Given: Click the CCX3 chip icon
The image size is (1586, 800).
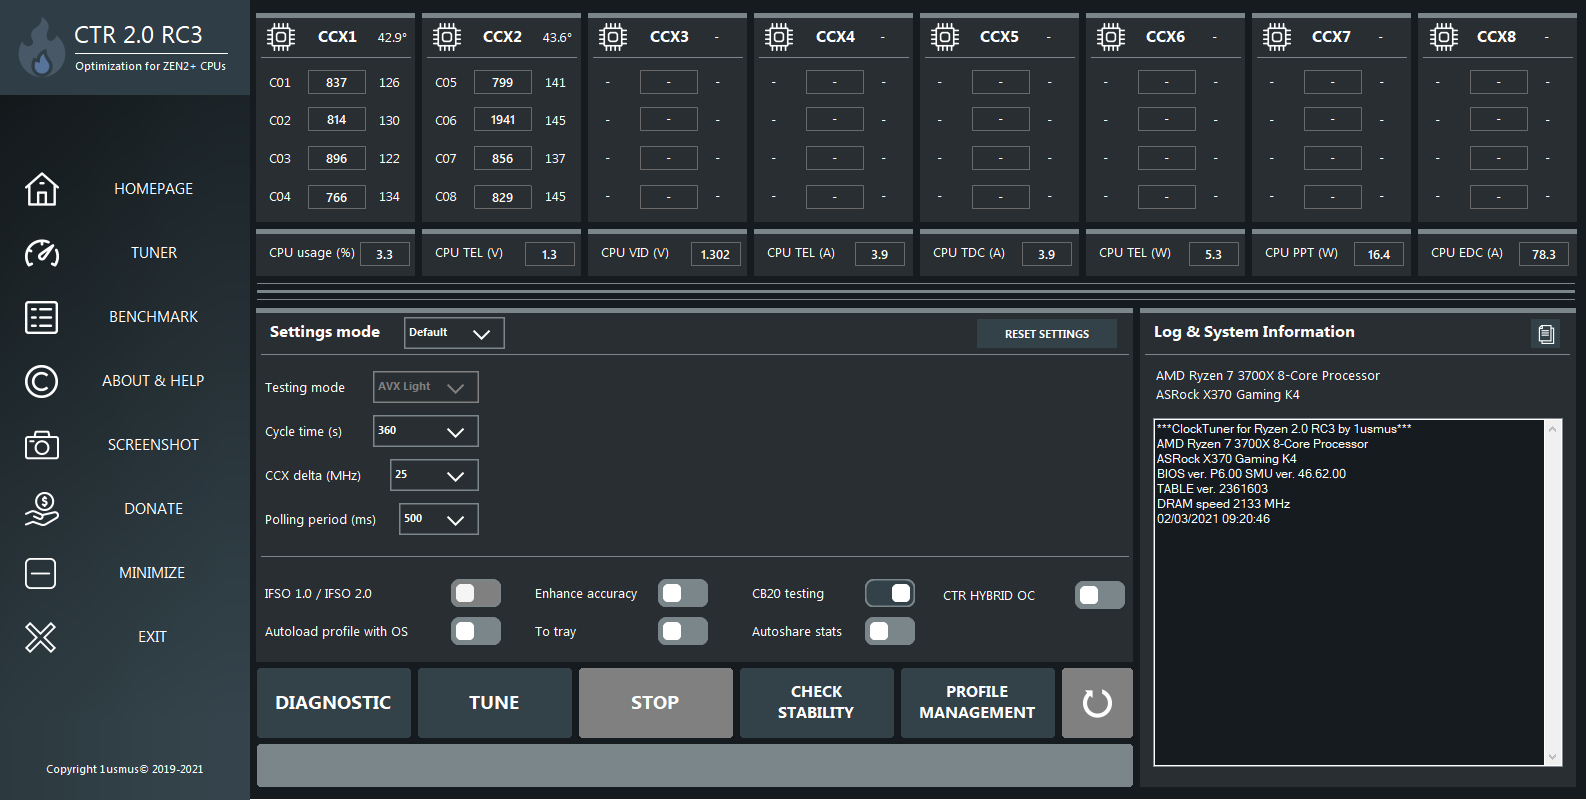Looking at the screenshot, I should [613, 37].
